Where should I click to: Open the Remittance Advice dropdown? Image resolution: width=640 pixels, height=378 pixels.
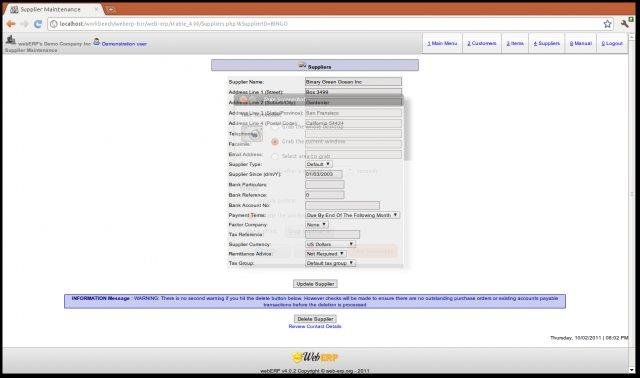pyautogui.click(x=326, y=254)
